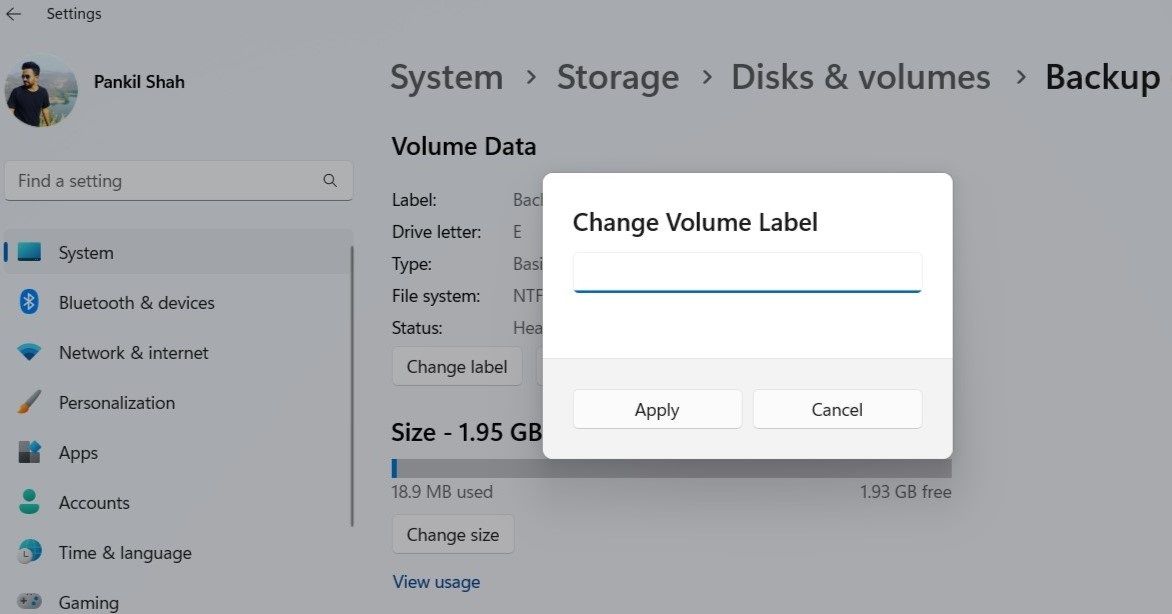Click the Network Wi-Fi icon
The width and height of the screenshot is (1172, 614).
tap(29, 352)
